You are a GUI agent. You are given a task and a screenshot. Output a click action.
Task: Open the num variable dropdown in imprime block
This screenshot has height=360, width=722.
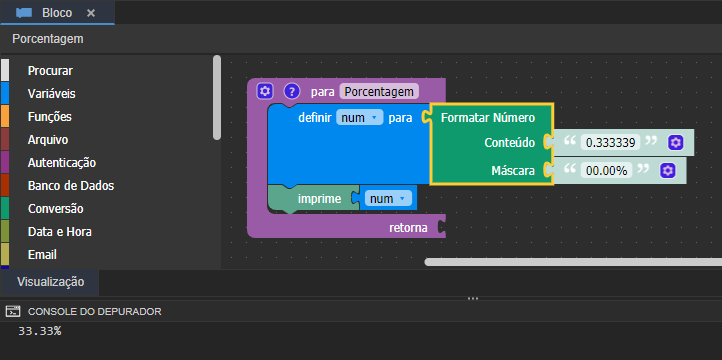(388, 199)
